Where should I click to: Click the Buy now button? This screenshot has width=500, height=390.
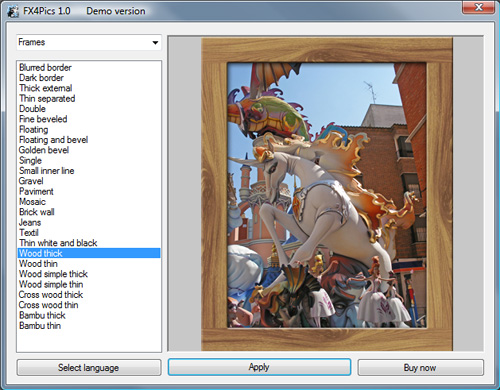click(420, 367)
